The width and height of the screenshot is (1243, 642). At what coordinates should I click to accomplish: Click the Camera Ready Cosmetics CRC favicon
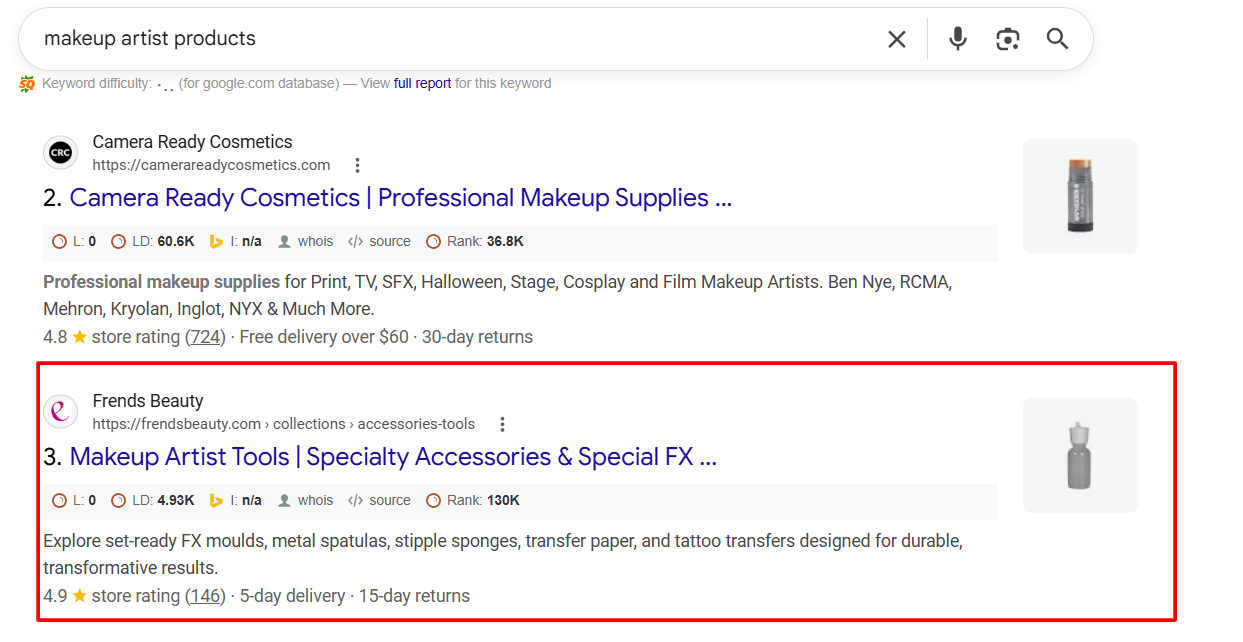point(61,153)
